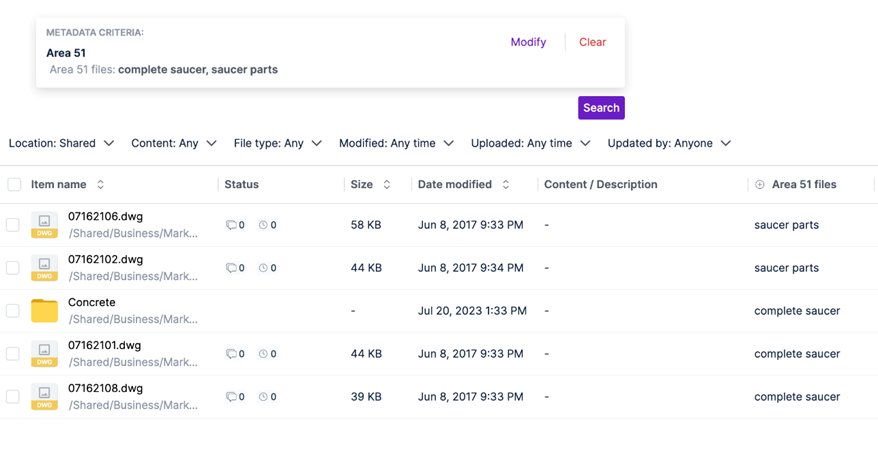Toggle the select-all checkbox in header

tap(14, 185)
